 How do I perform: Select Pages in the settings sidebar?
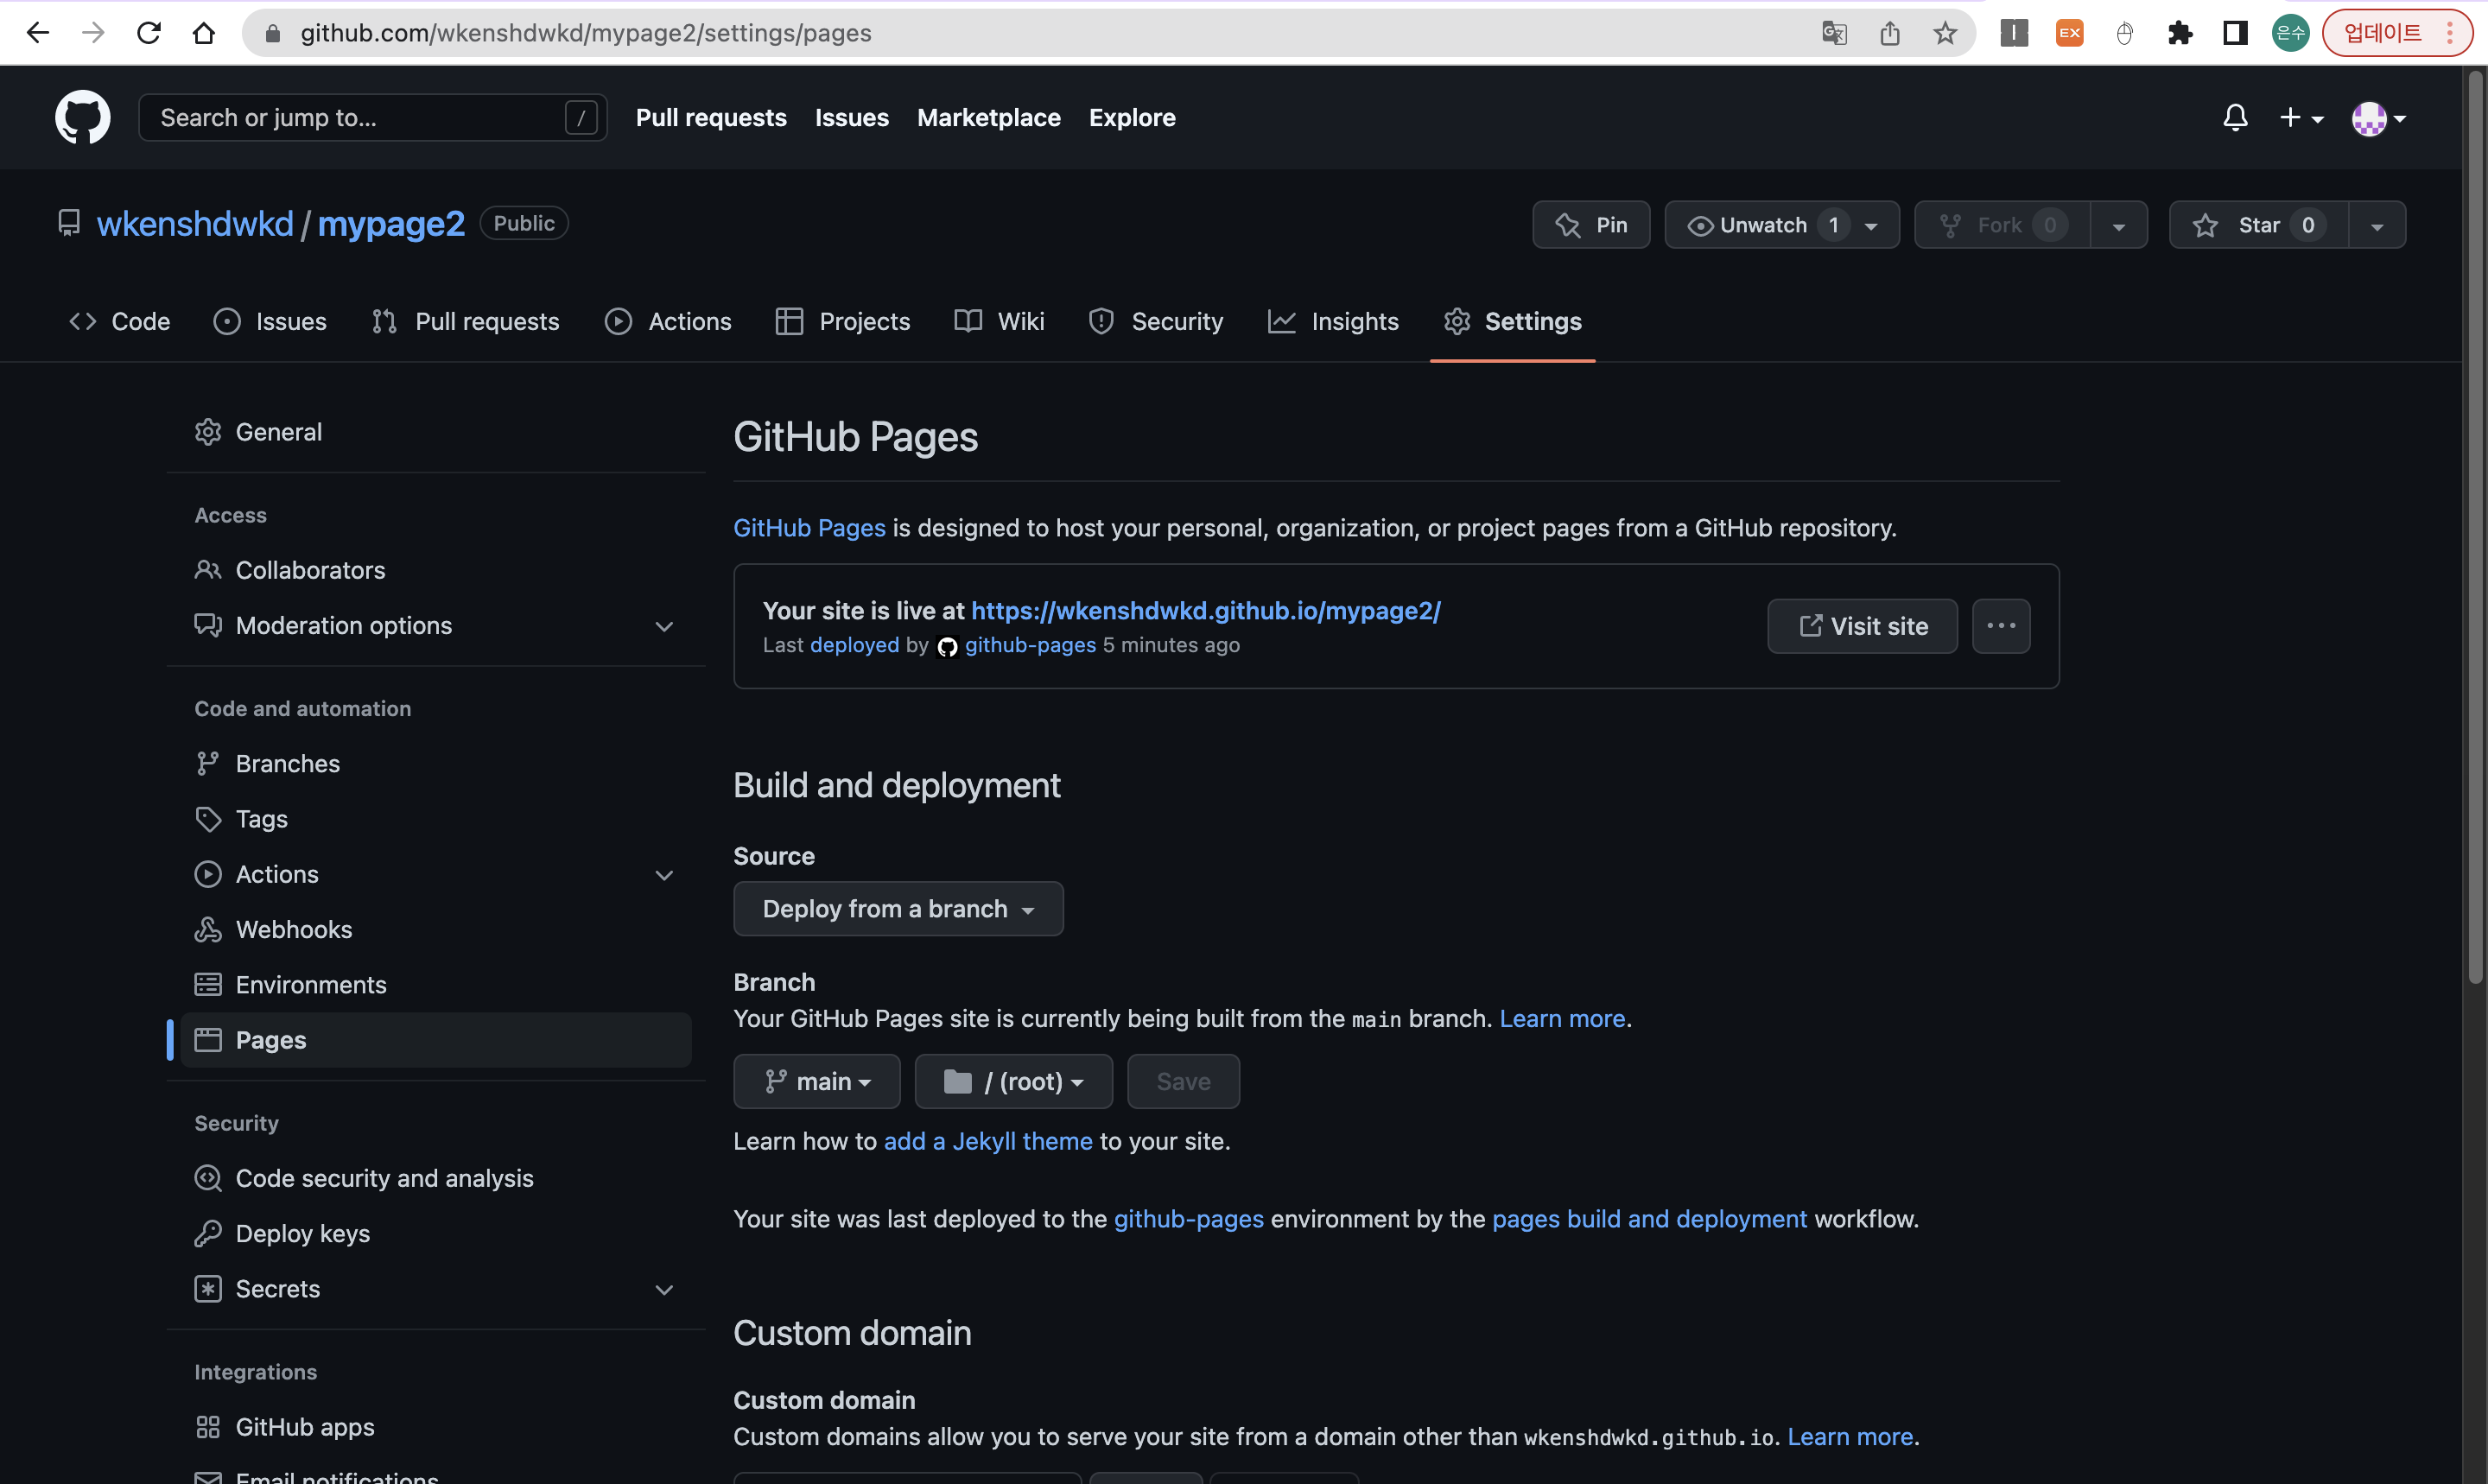(x=436, y=1040)
